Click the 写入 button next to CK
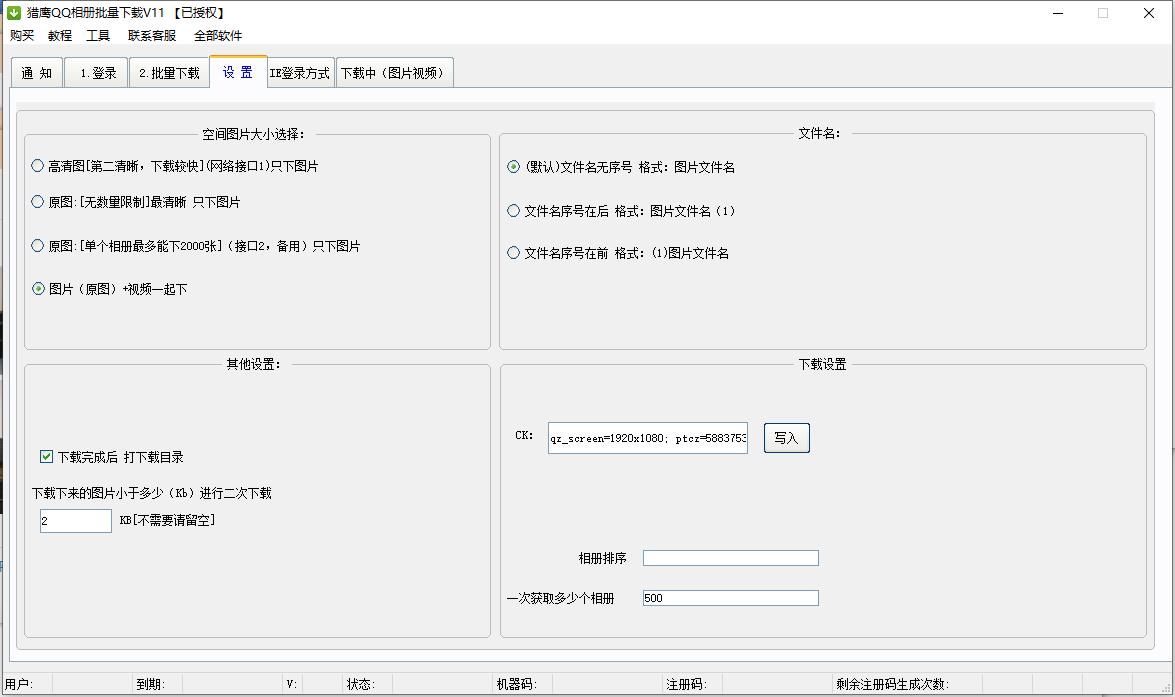 pyautogui.click(x=787, y=438)
